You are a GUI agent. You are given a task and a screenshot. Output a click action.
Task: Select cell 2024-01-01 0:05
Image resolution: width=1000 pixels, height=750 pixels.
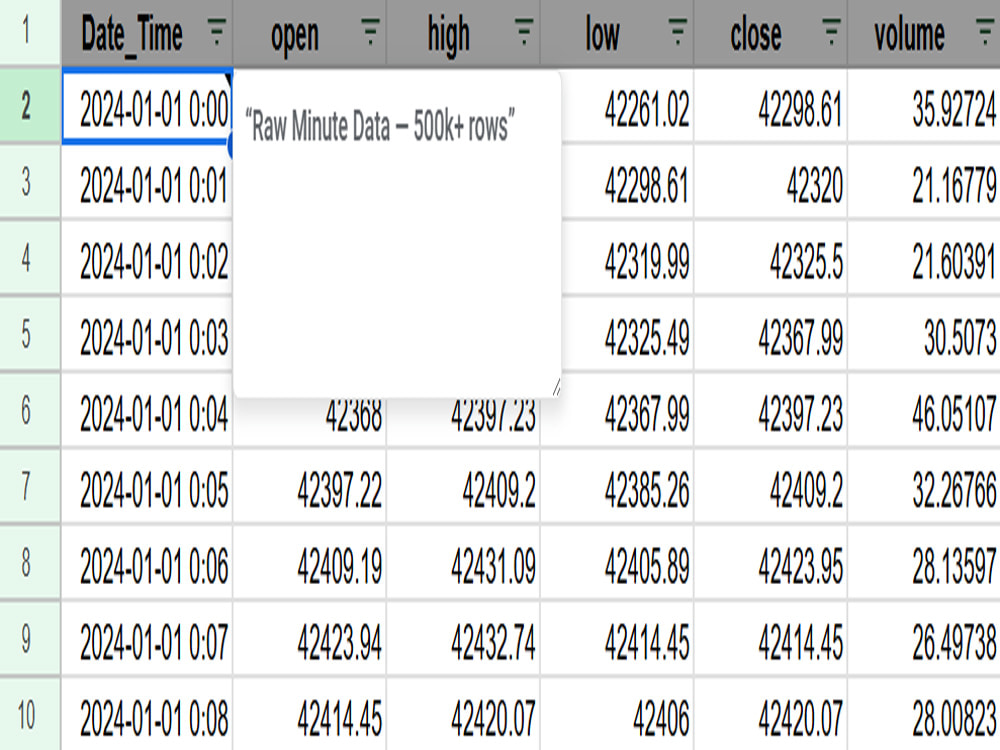coord(147,486)
